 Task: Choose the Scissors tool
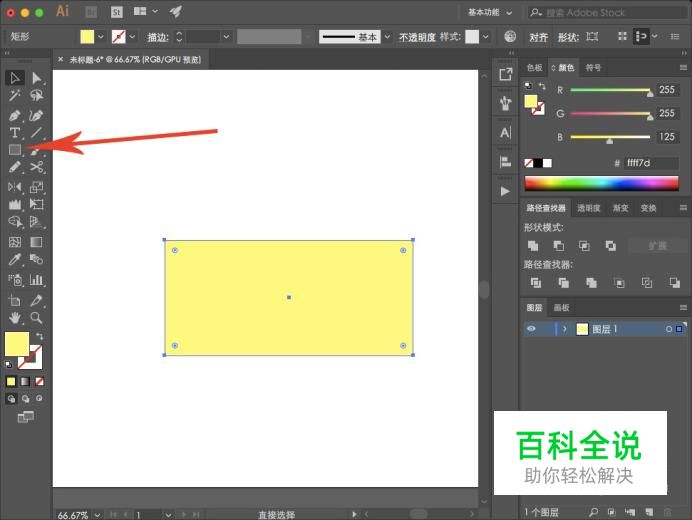pos(37,167)
